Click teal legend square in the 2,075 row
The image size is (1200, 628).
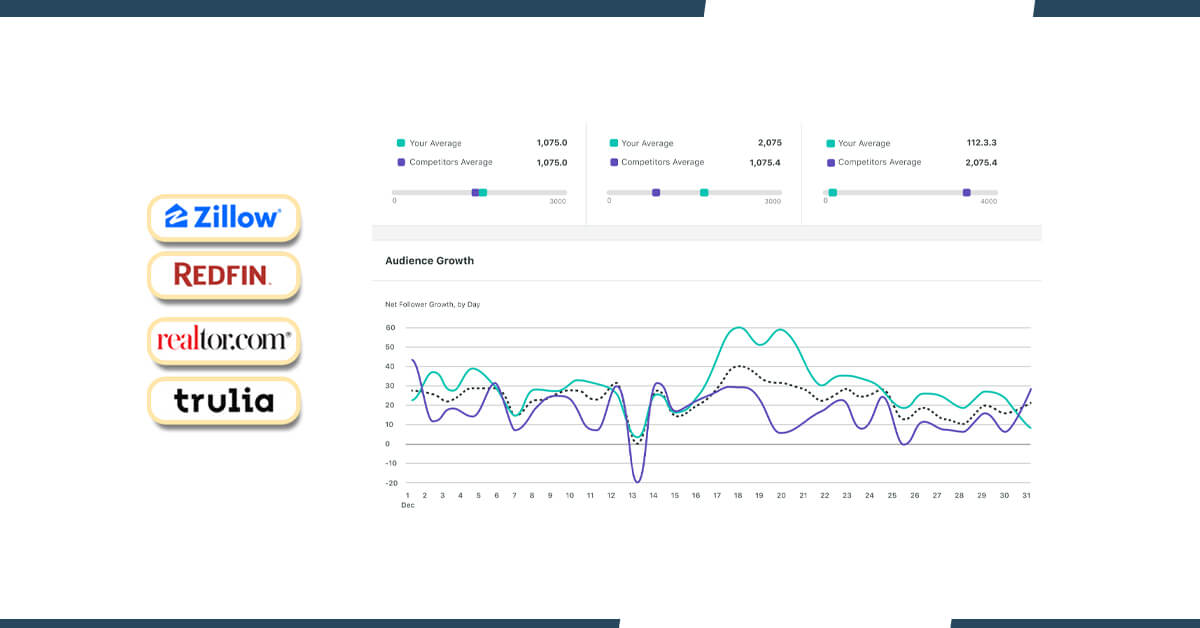(614, 143)
